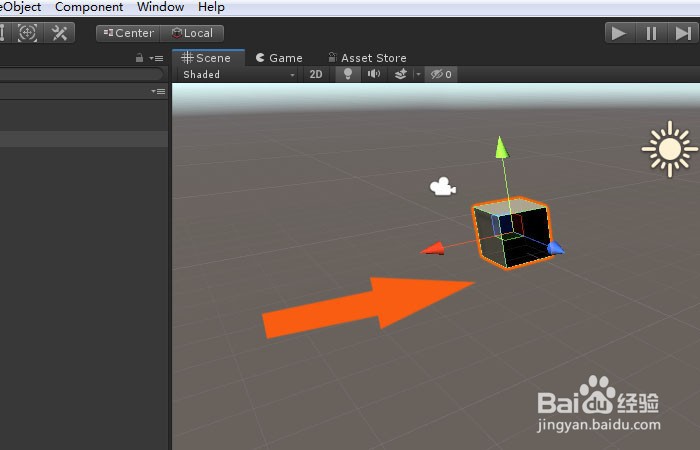The image size is (700, 450).
Task: Toggle pivot mode Center button
Action: 128,33
